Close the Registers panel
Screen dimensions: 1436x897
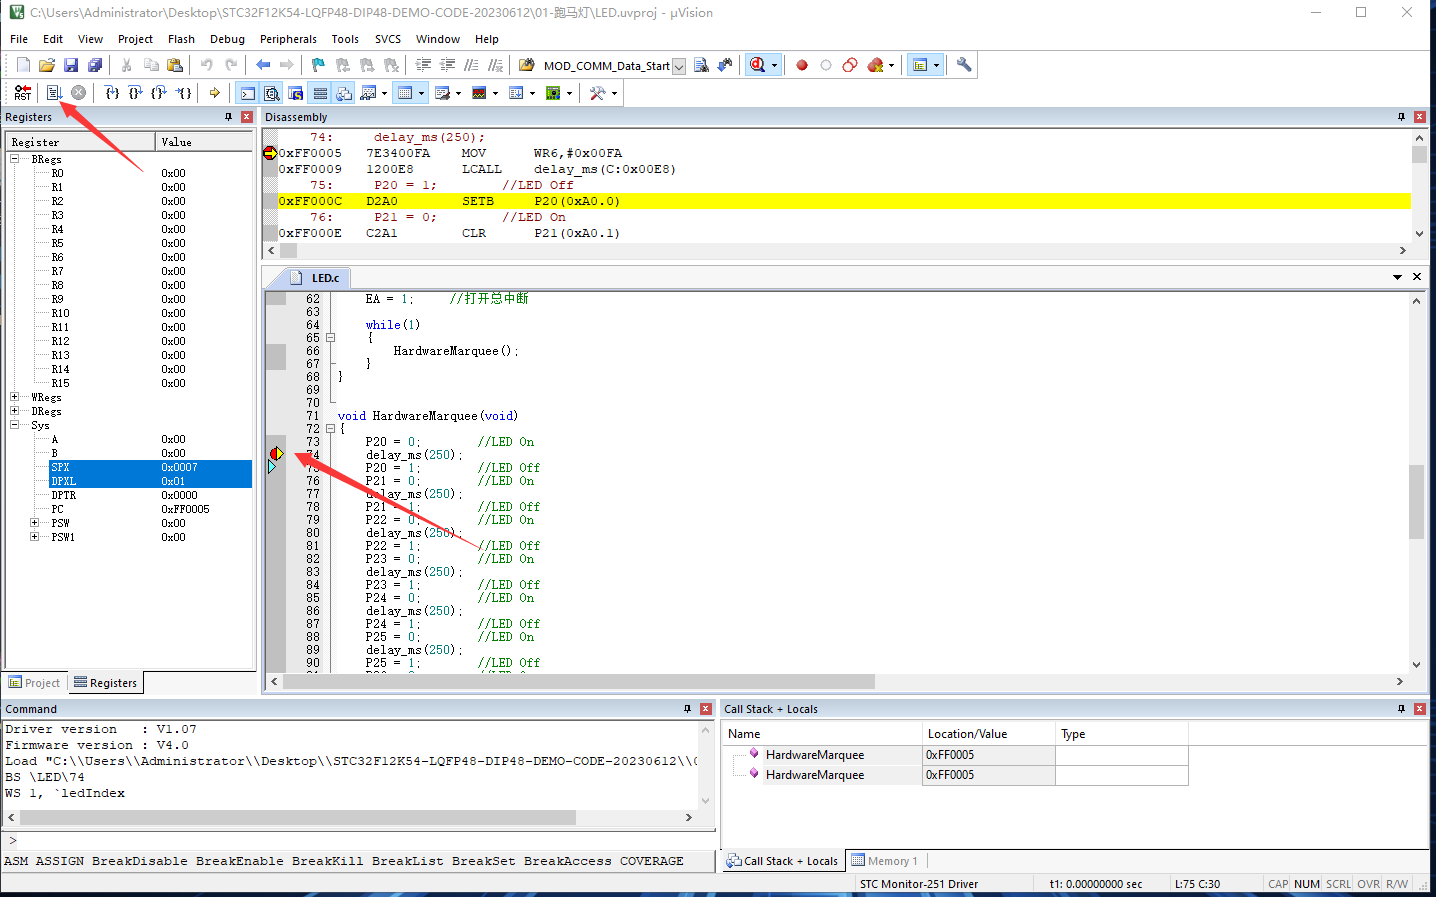click(247, 117)
